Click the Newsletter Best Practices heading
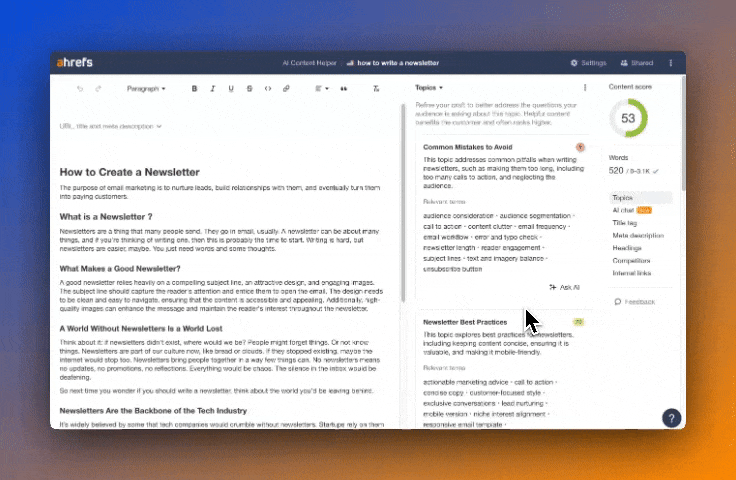 click(x=465, y=322)
